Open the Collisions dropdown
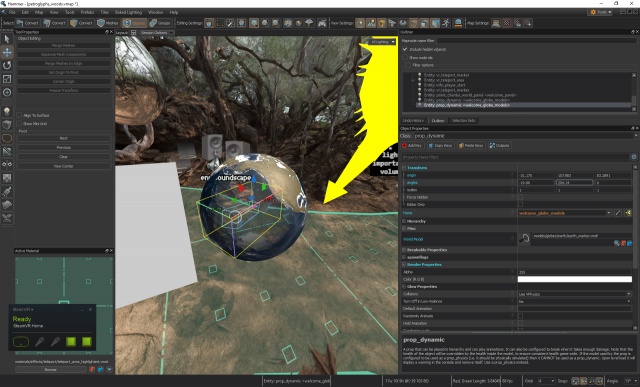 tap(574, 294)
